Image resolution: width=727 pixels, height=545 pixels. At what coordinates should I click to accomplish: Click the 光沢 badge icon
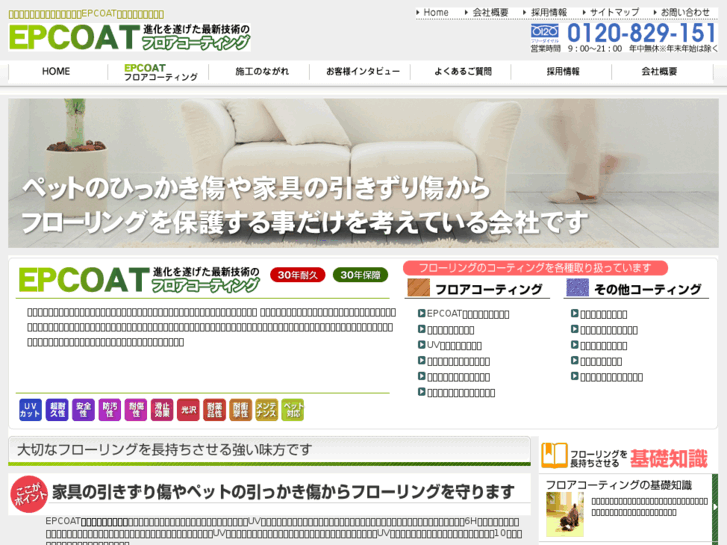(188, 410)
